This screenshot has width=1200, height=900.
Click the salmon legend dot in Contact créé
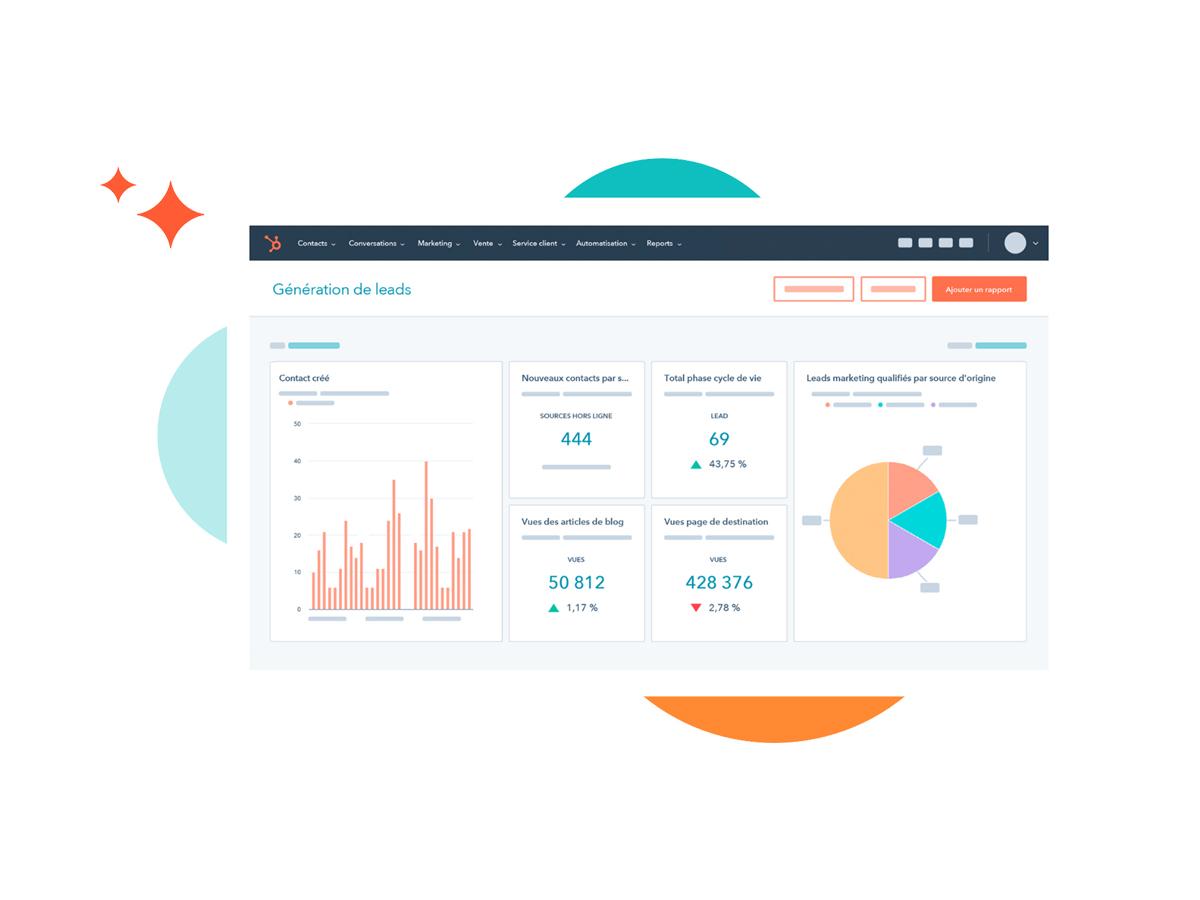tap(290, 403)
